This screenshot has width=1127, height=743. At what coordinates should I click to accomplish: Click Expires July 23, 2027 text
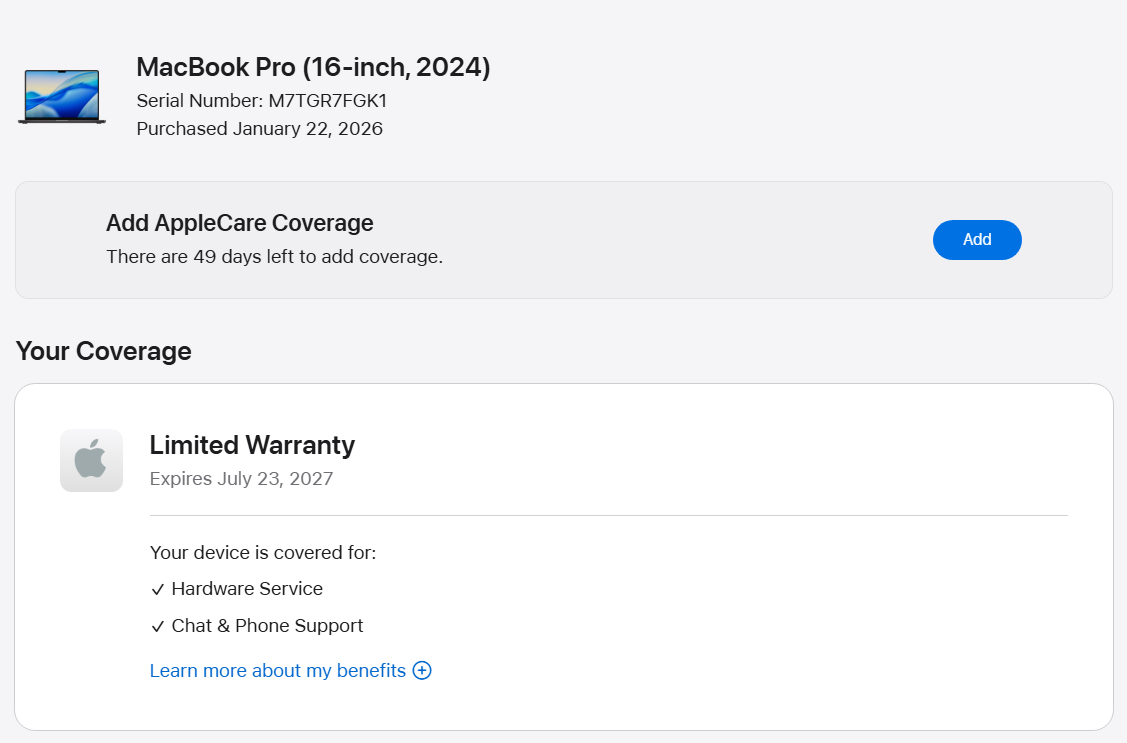click(x=242, y=479)
